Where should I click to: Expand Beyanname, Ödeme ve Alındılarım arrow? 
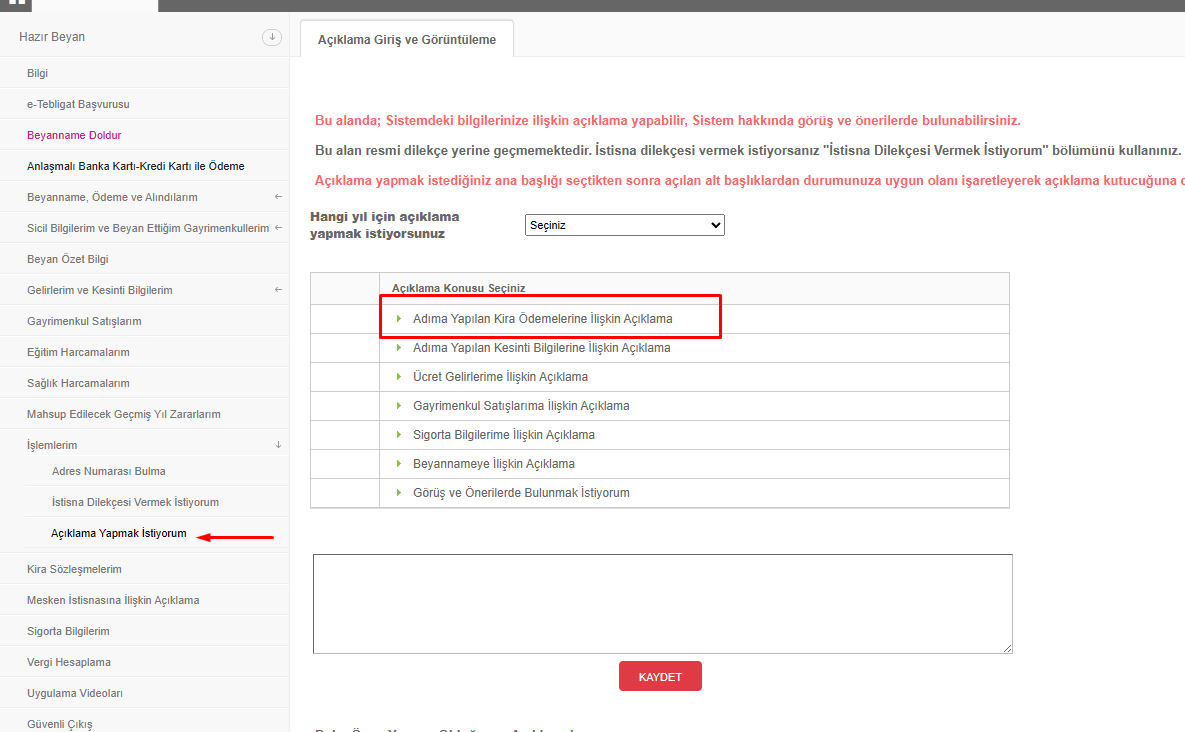point(278,196)
